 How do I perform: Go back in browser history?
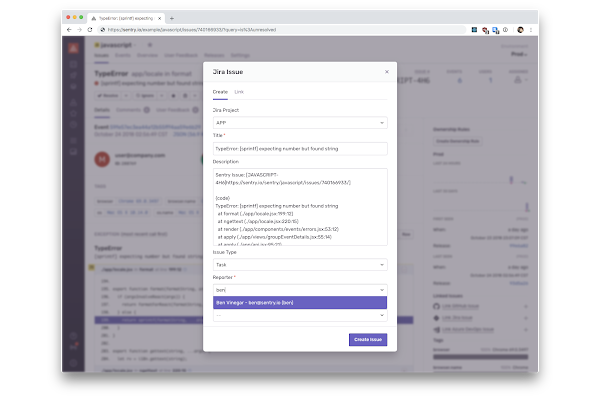pyautogui.click(x=69, y=29)
